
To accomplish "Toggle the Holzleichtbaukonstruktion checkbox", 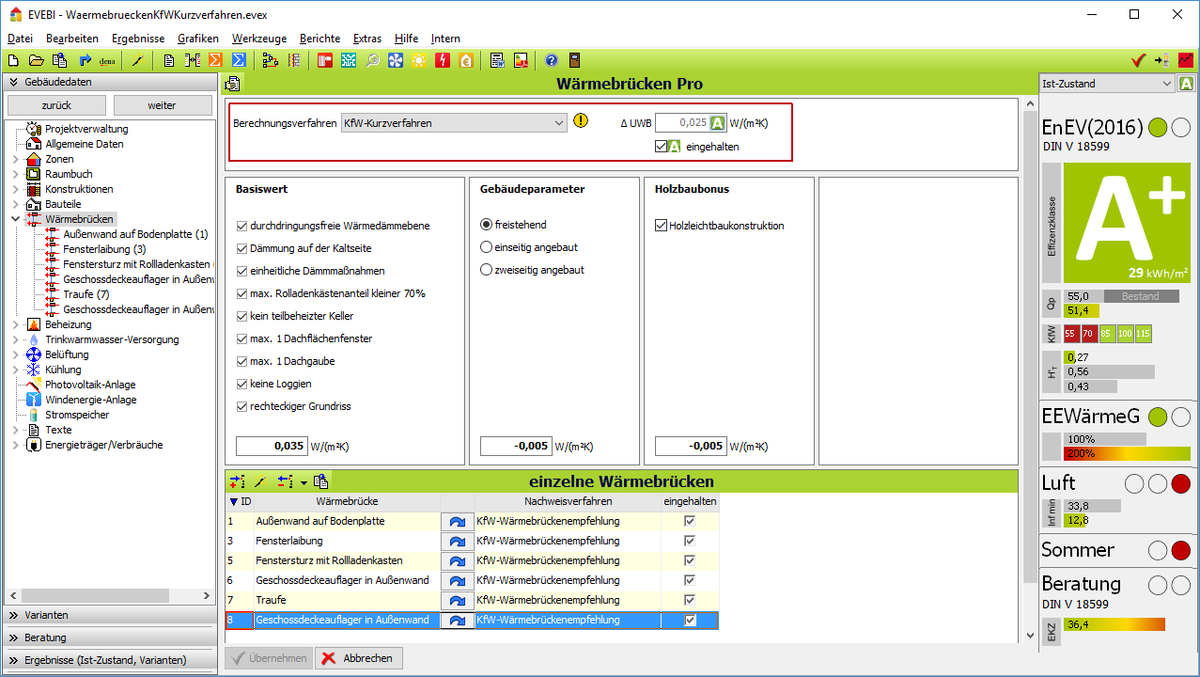I will [661, 226].
